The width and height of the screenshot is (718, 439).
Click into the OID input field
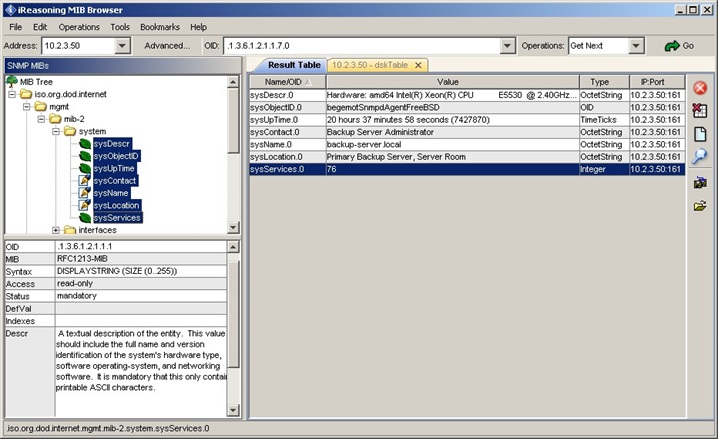click(x=362, y=46)
